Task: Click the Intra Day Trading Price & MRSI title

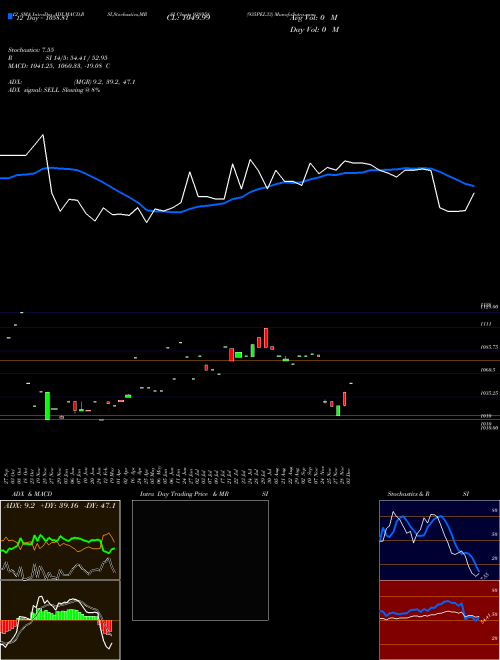Action: pos(204,494)
